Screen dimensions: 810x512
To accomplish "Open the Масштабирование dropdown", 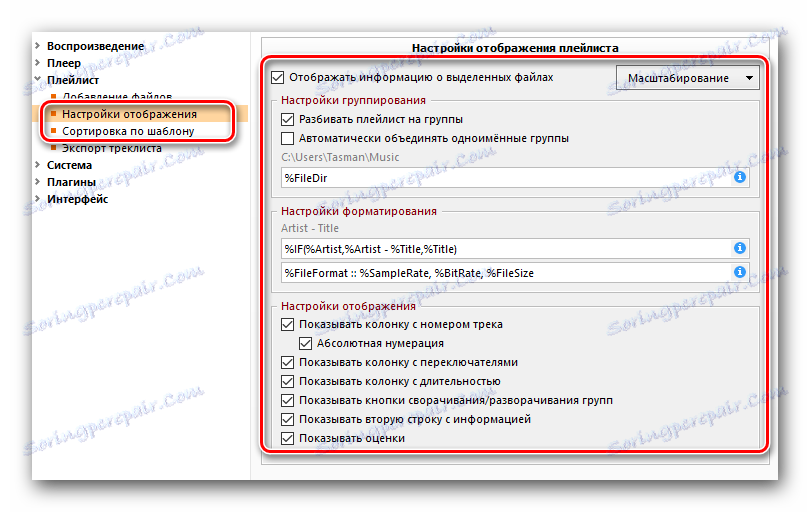I will [688, 78].
